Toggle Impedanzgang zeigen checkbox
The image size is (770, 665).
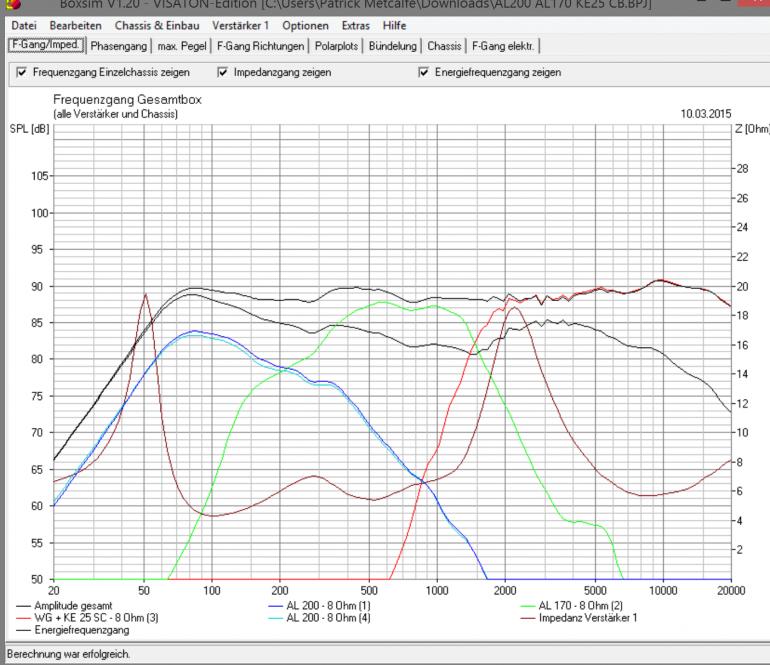click(x=222, y=72)
